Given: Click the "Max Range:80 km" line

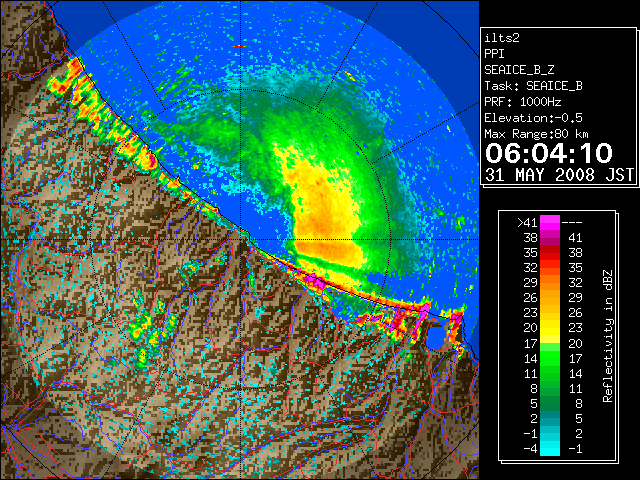Looking at the screenshot, I should (536, 134).
